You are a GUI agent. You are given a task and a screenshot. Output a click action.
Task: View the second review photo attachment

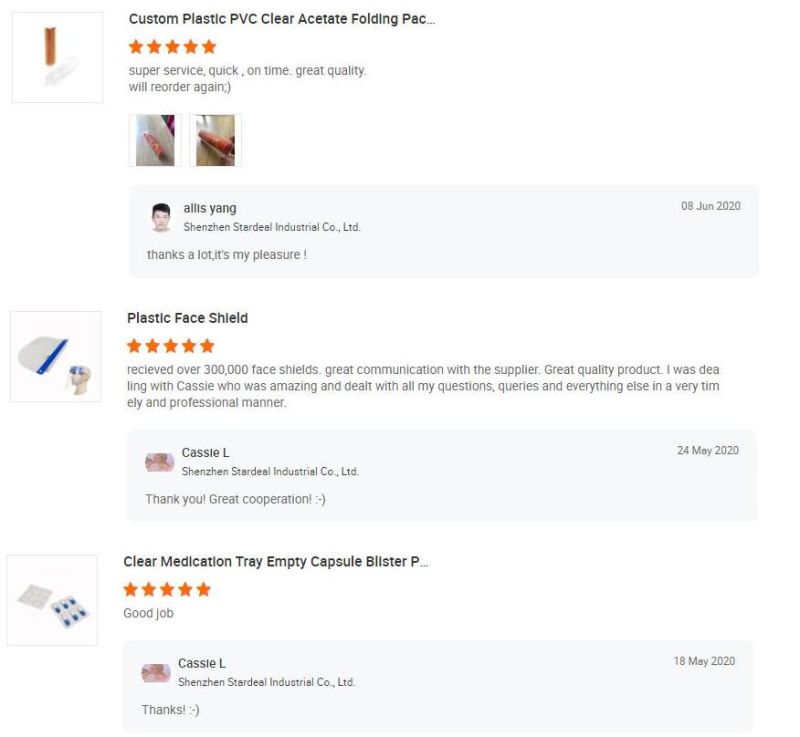pos(215,140)
